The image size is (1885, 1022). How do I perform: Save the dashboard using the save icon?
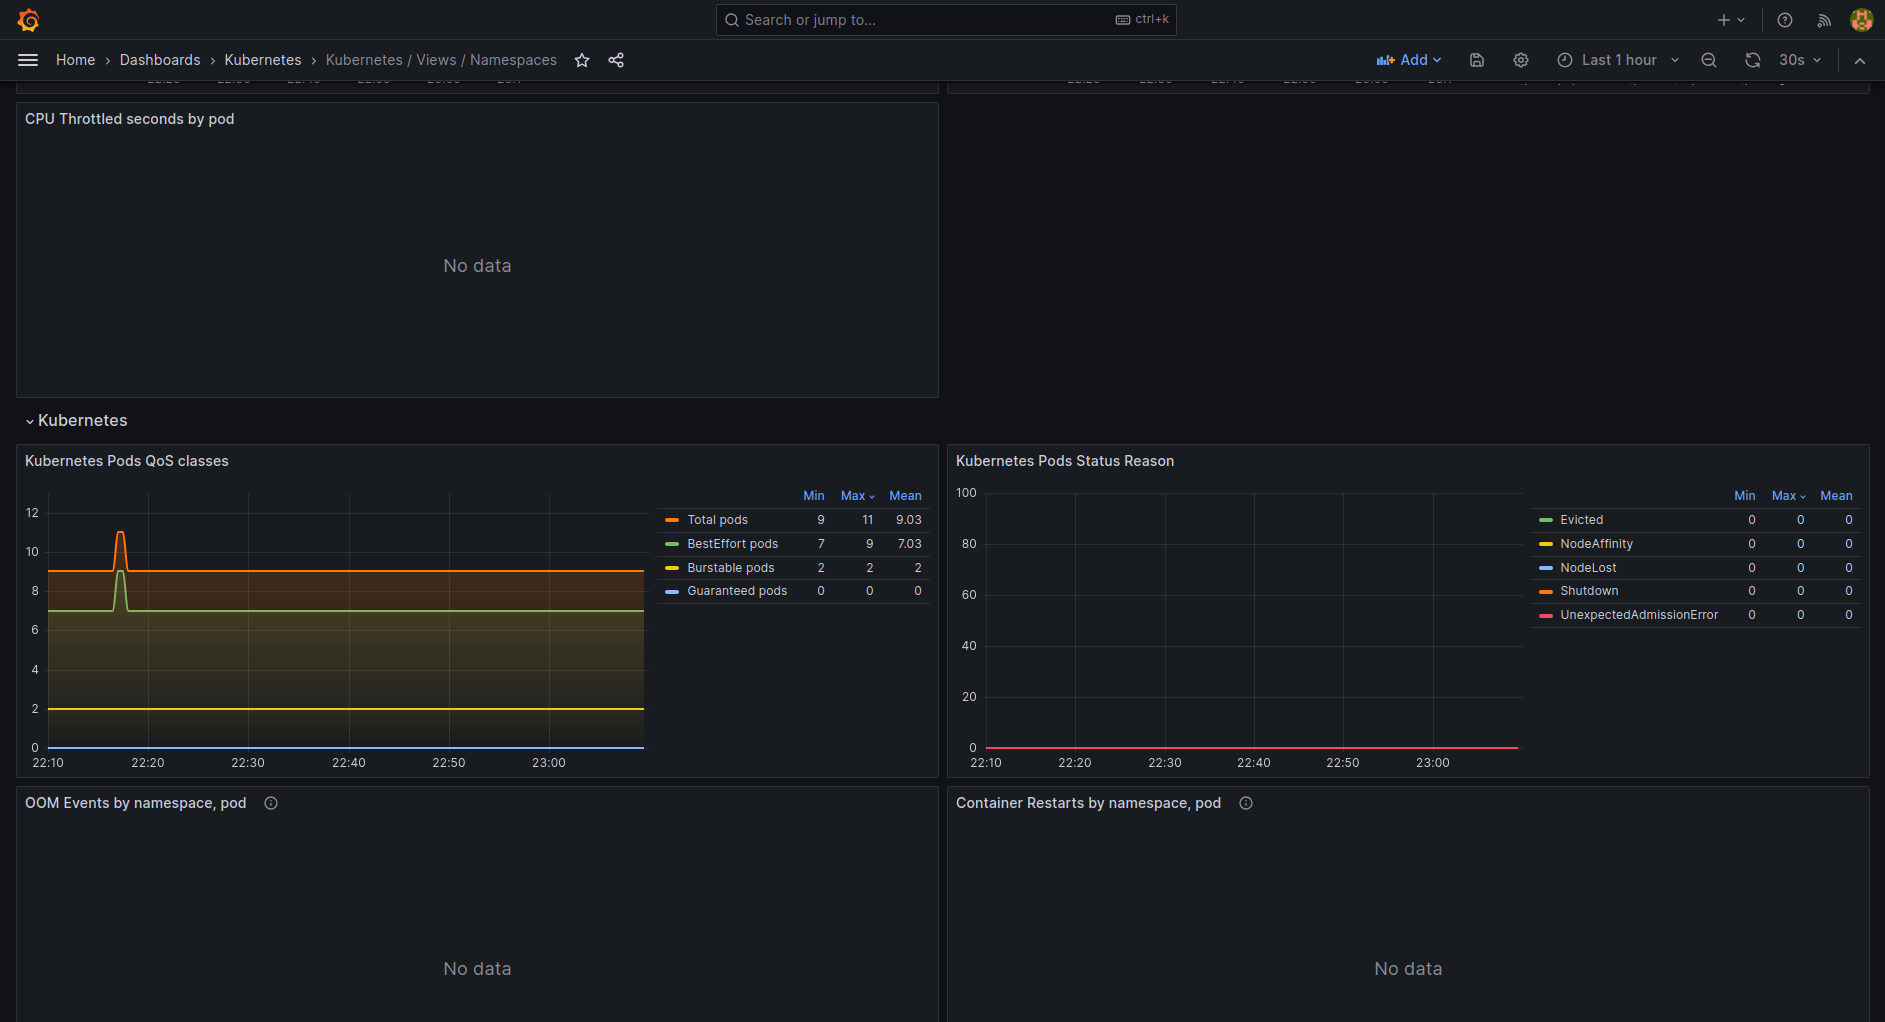1476,60
